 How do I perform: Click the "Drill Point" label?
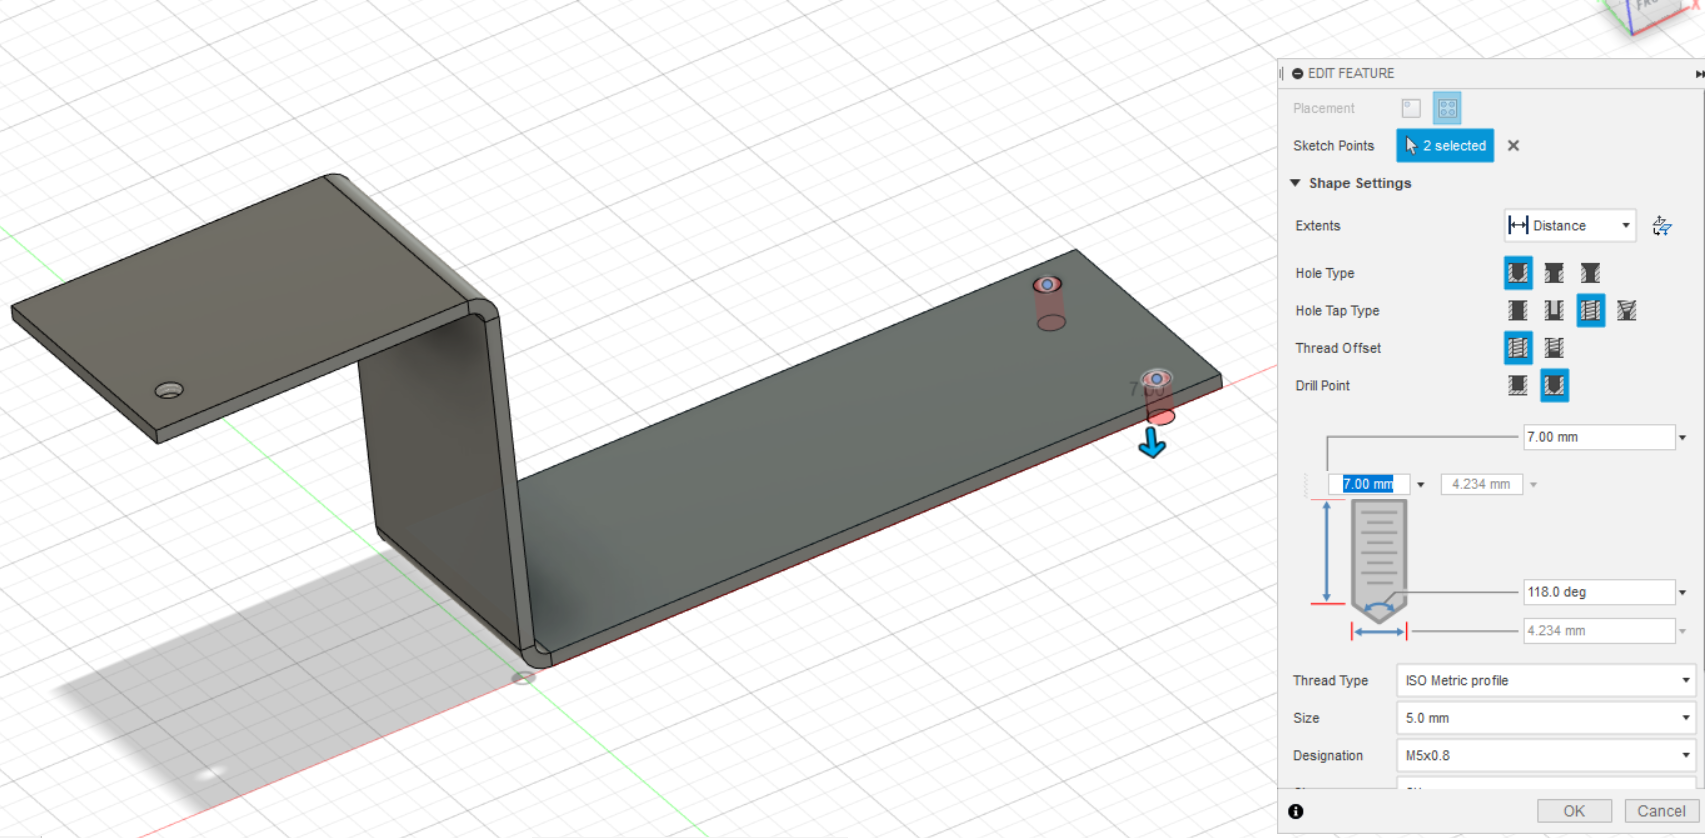point(1322,386)
